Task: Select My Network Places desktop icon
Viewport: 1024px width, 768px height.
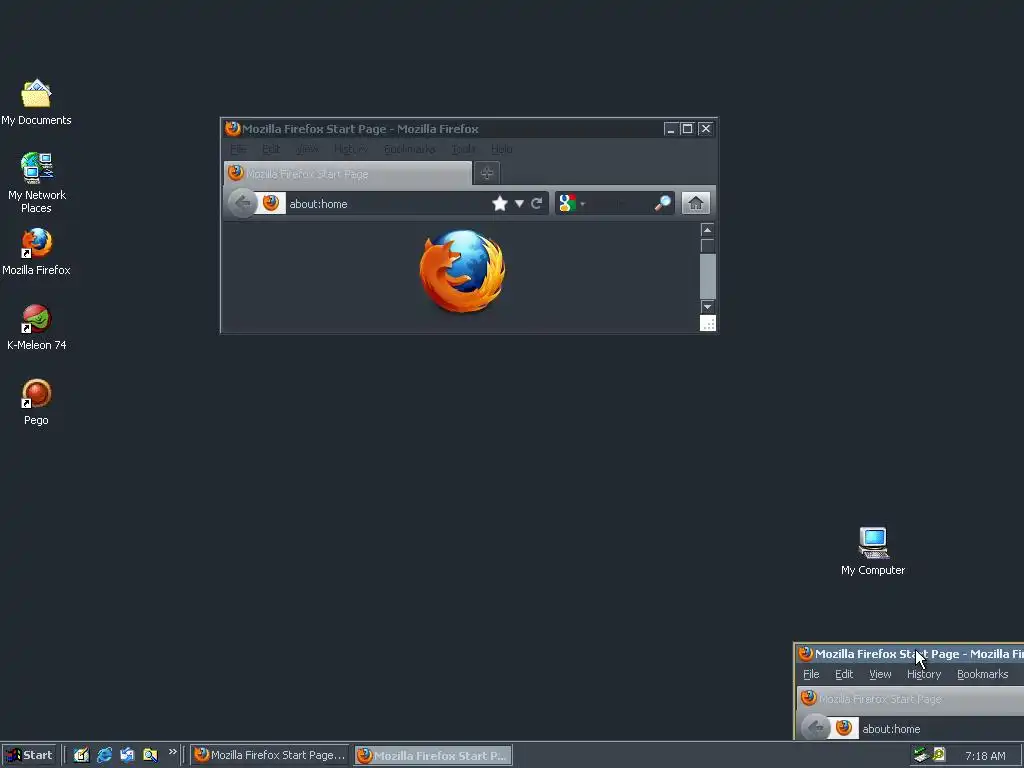Action: pyautogui.click(x=37, y=182)
